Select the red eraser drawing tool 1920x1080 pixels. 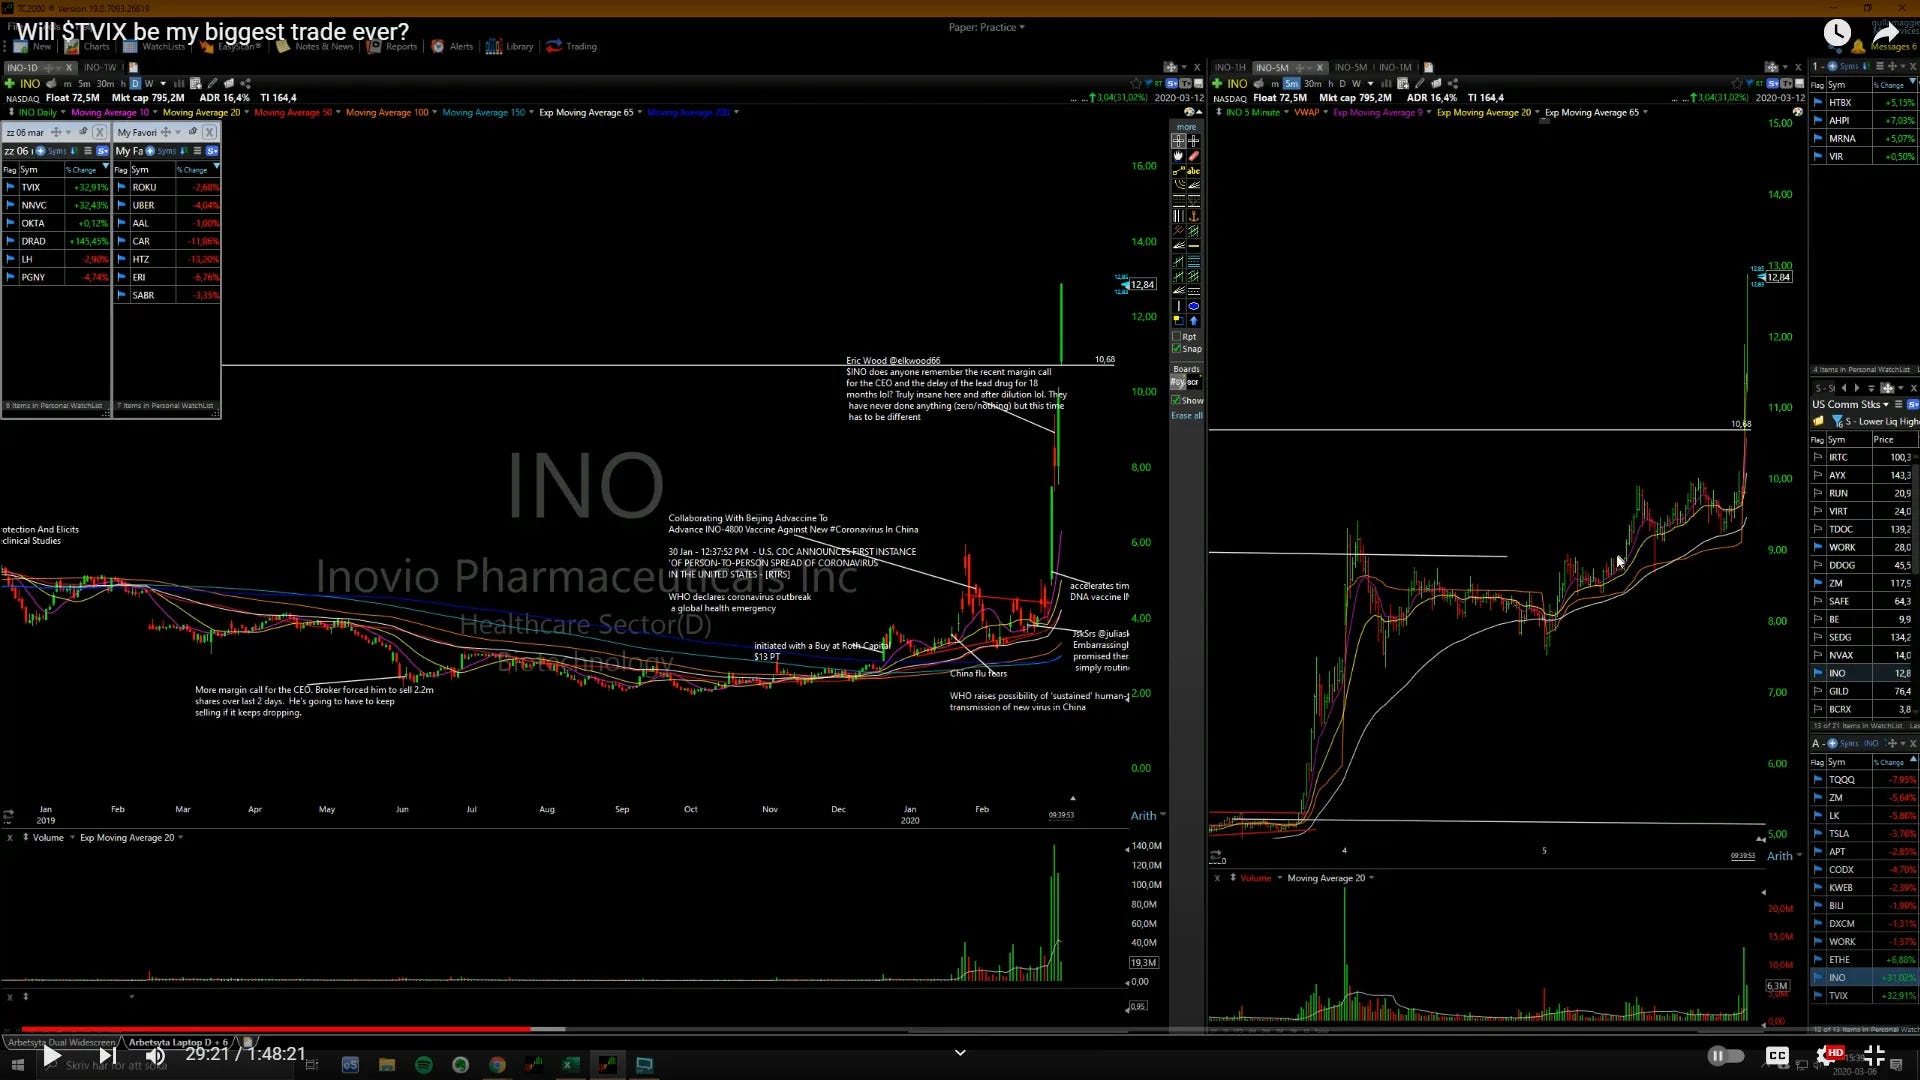[1193, 156]
